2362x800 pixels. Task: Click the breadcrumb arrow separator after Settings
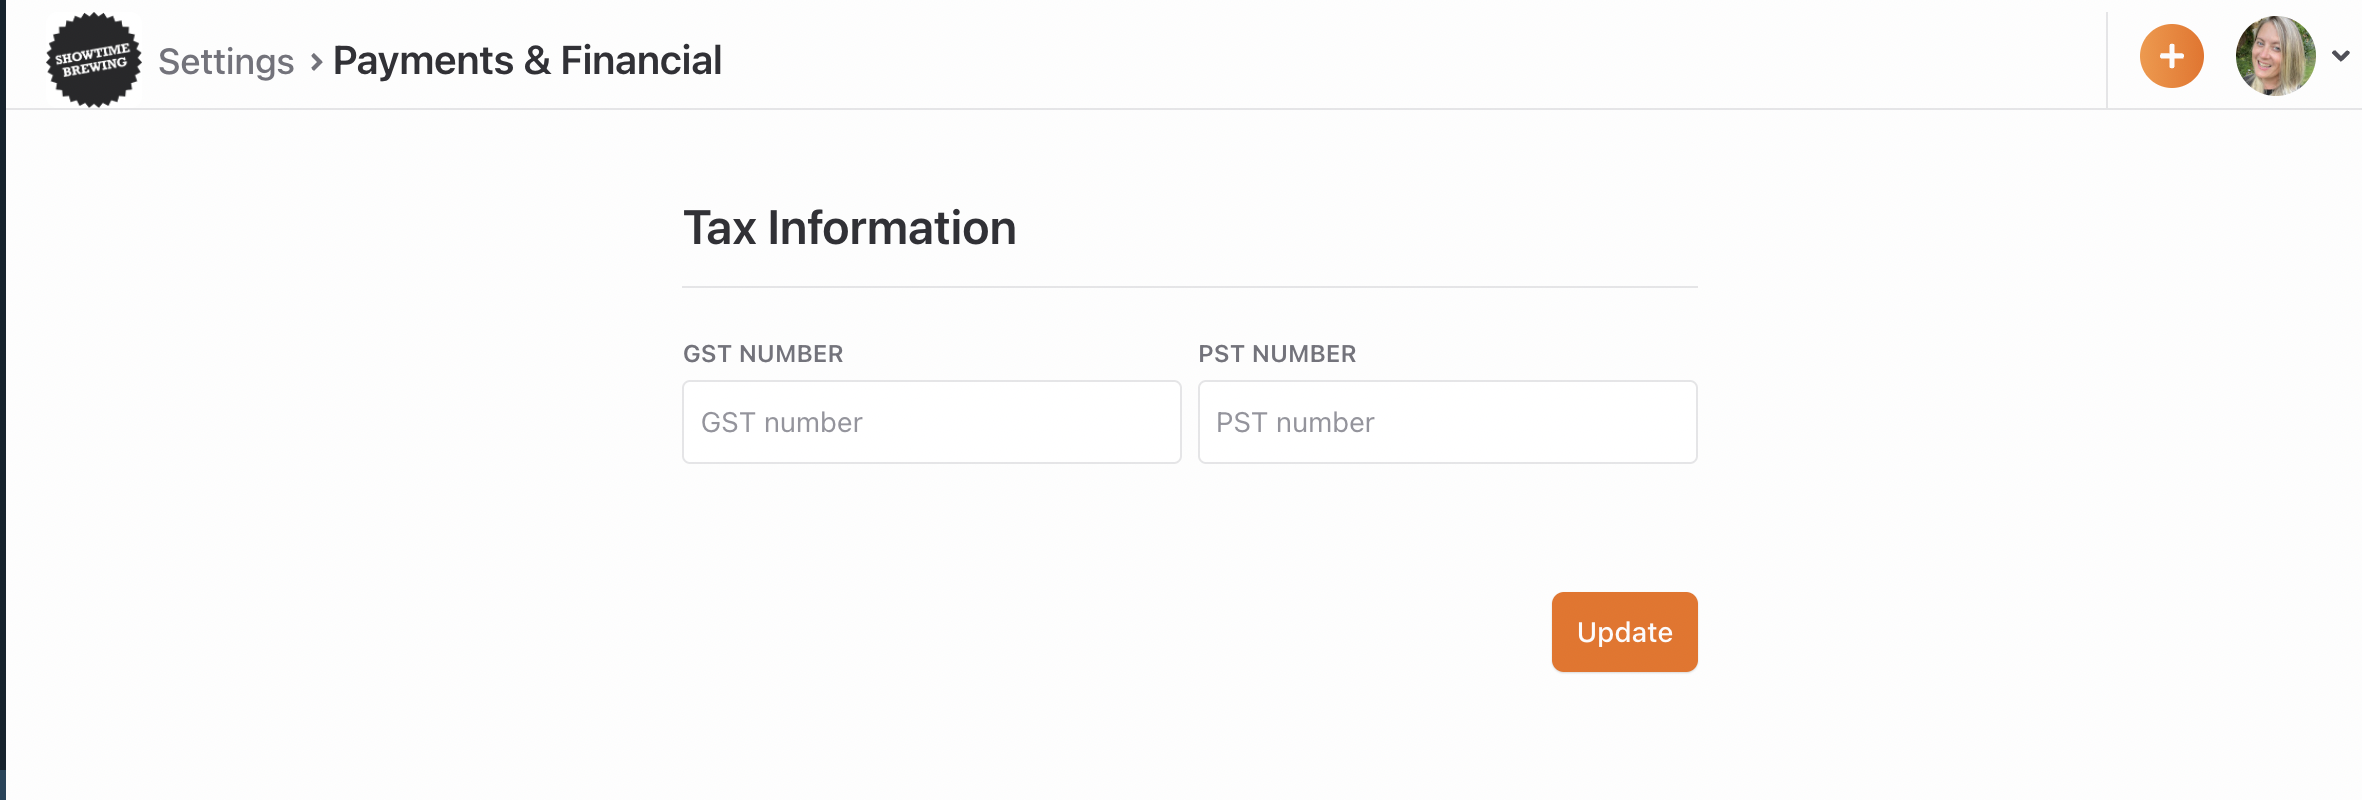(x=316, y=62)
